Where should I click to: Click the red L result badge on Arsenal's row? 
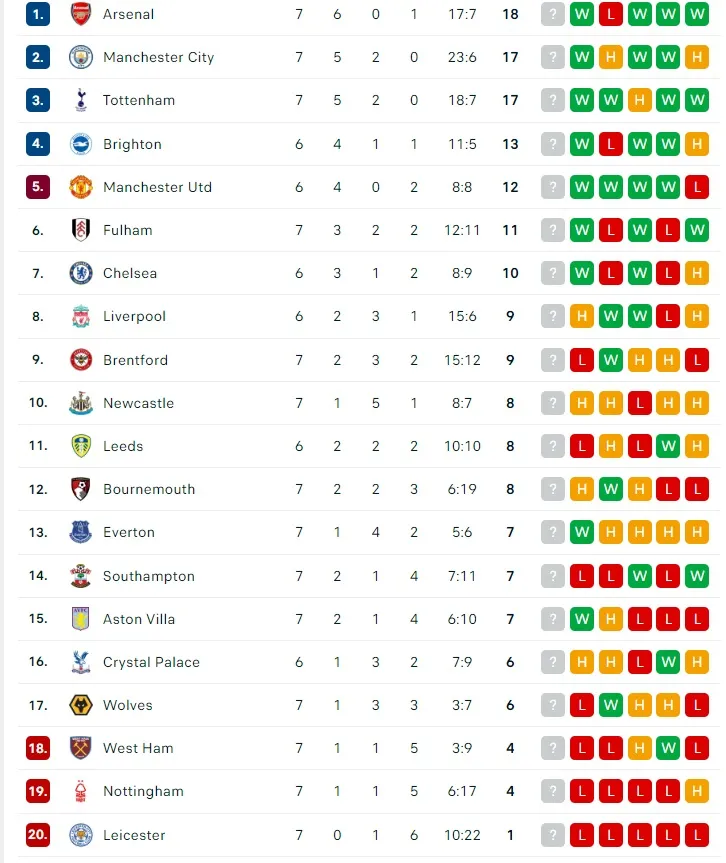tap(610, 14)
